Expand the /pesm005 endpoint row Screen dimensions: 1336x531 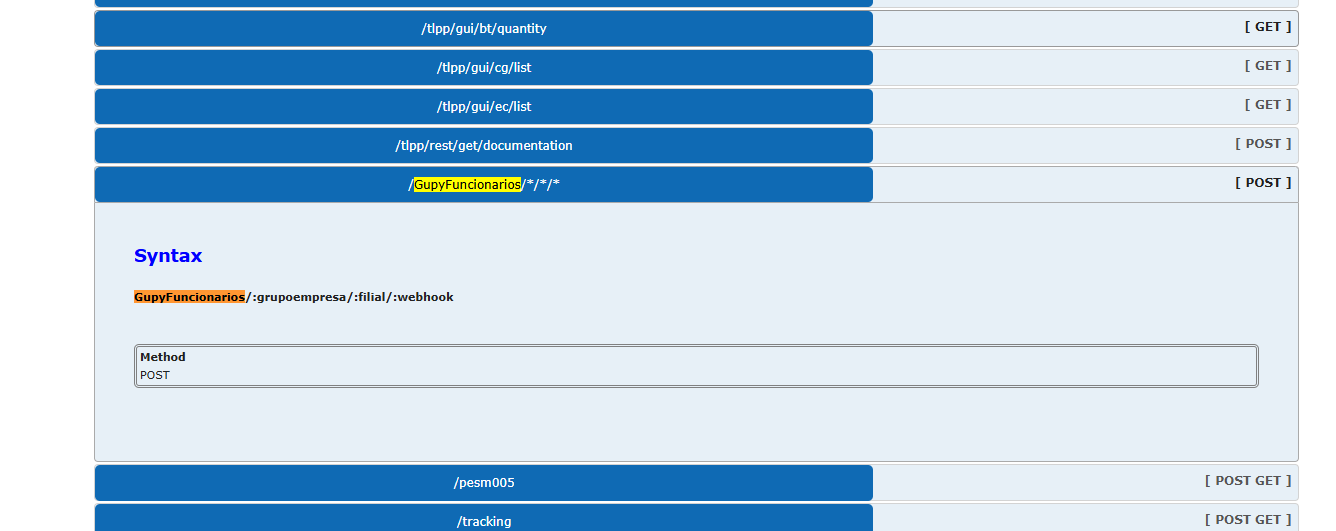[483, 483]
